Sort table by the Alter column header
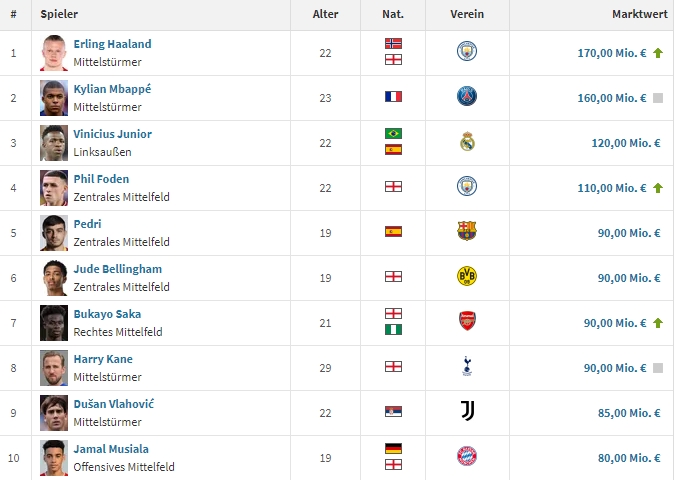The image size is (674, 480). [325, 14]
